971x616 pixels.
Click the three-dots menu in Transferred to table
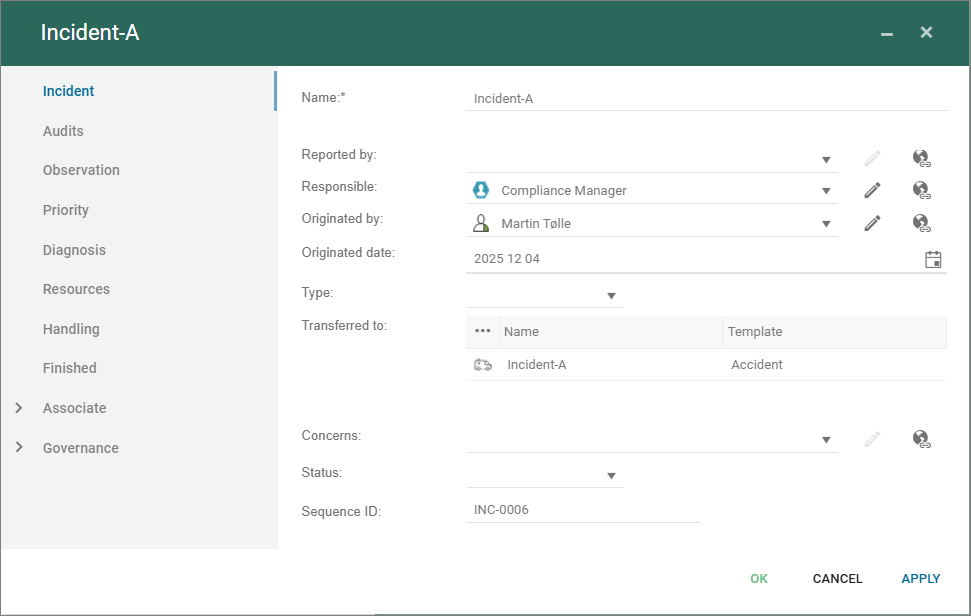click(483, 332)
